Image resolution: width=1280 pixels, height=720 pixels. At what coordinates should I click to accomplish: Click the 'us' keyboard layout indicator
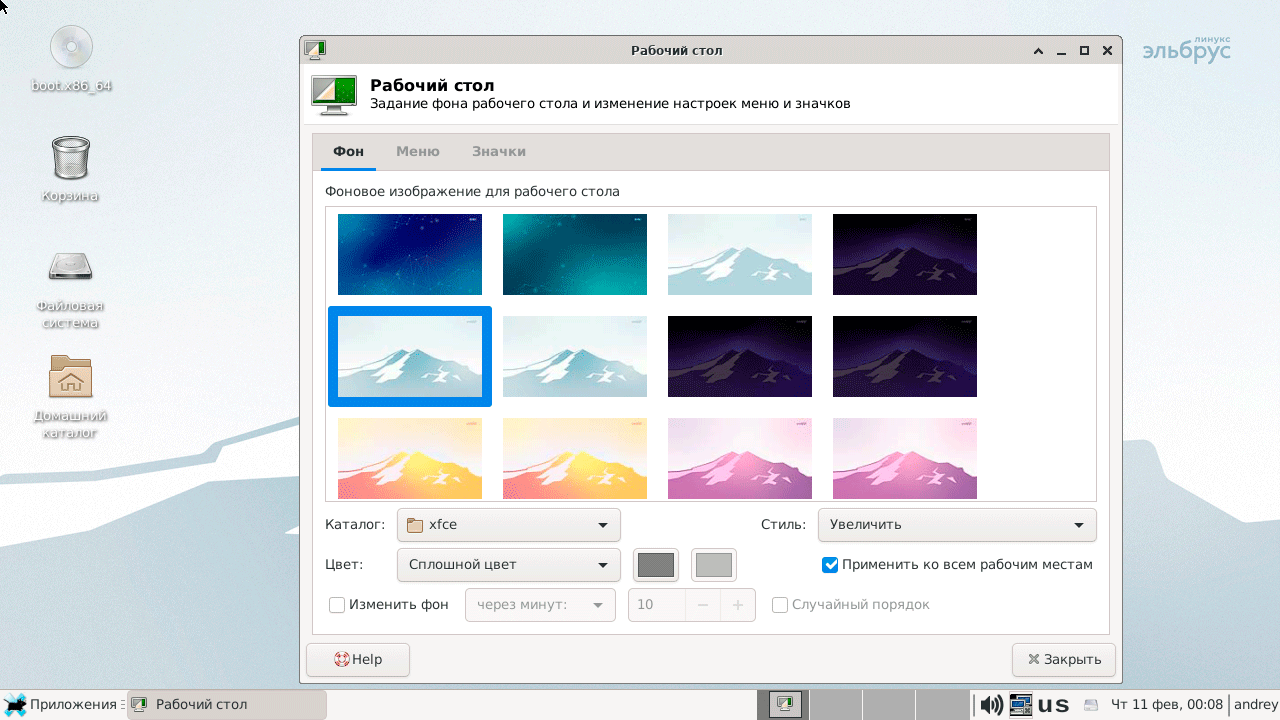click(x=1053, y=705)
